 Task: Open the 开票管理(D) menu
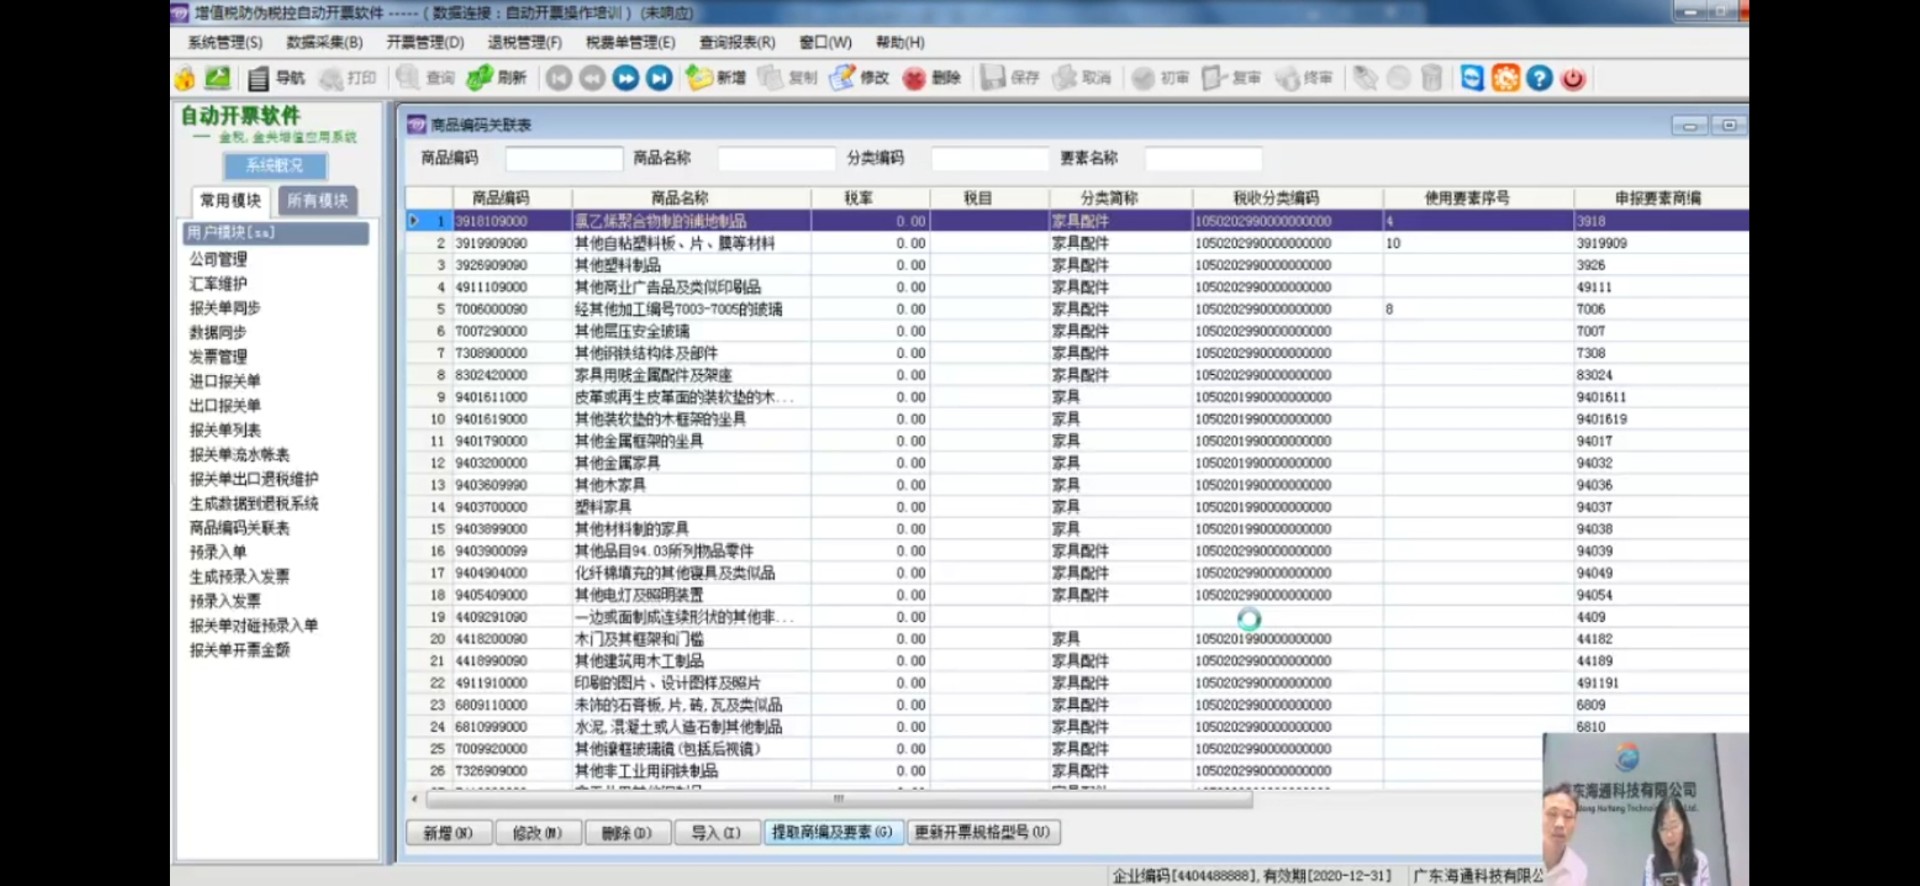(x=425, y=42)
